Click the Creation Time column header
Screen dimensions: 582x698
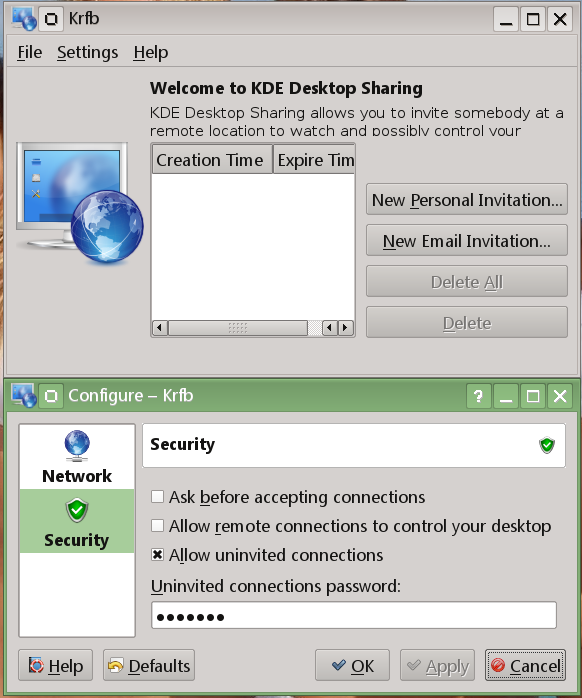pyautogui.click(x=212, y=160)
